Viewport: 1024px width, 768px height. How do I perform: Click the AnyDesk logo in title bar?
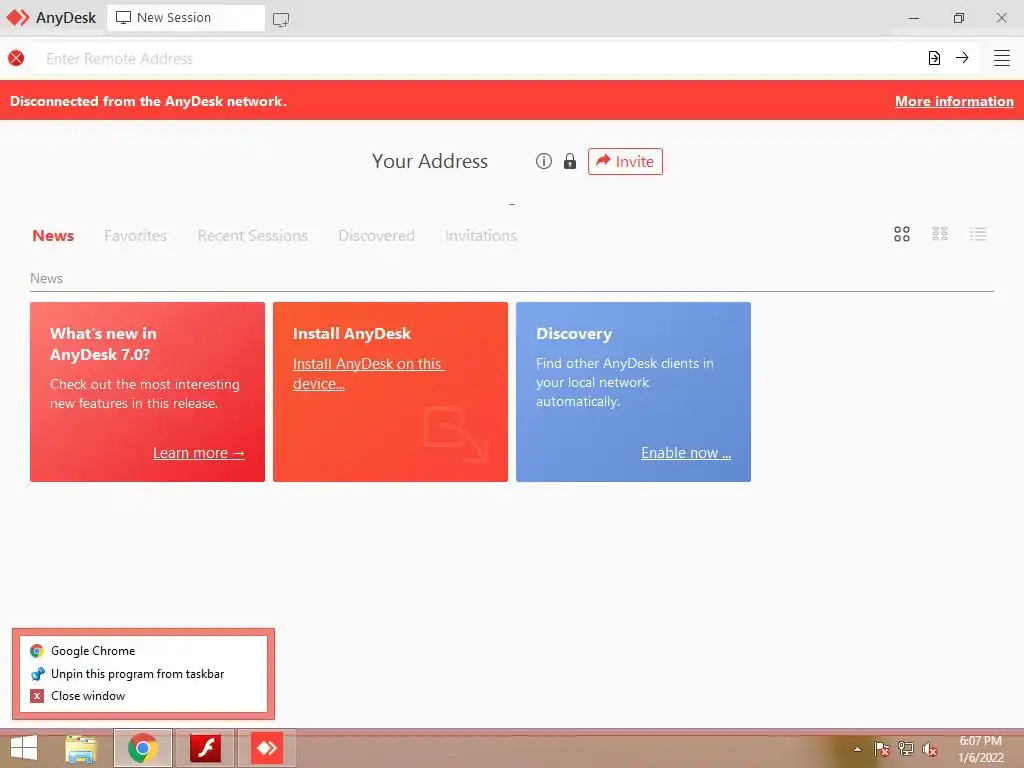(x=18, y=18)
